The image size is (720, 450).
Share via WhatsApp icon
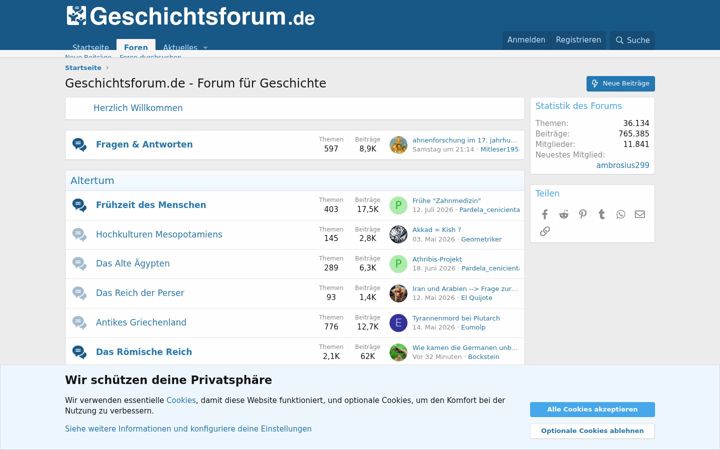(x=621, y=214)
